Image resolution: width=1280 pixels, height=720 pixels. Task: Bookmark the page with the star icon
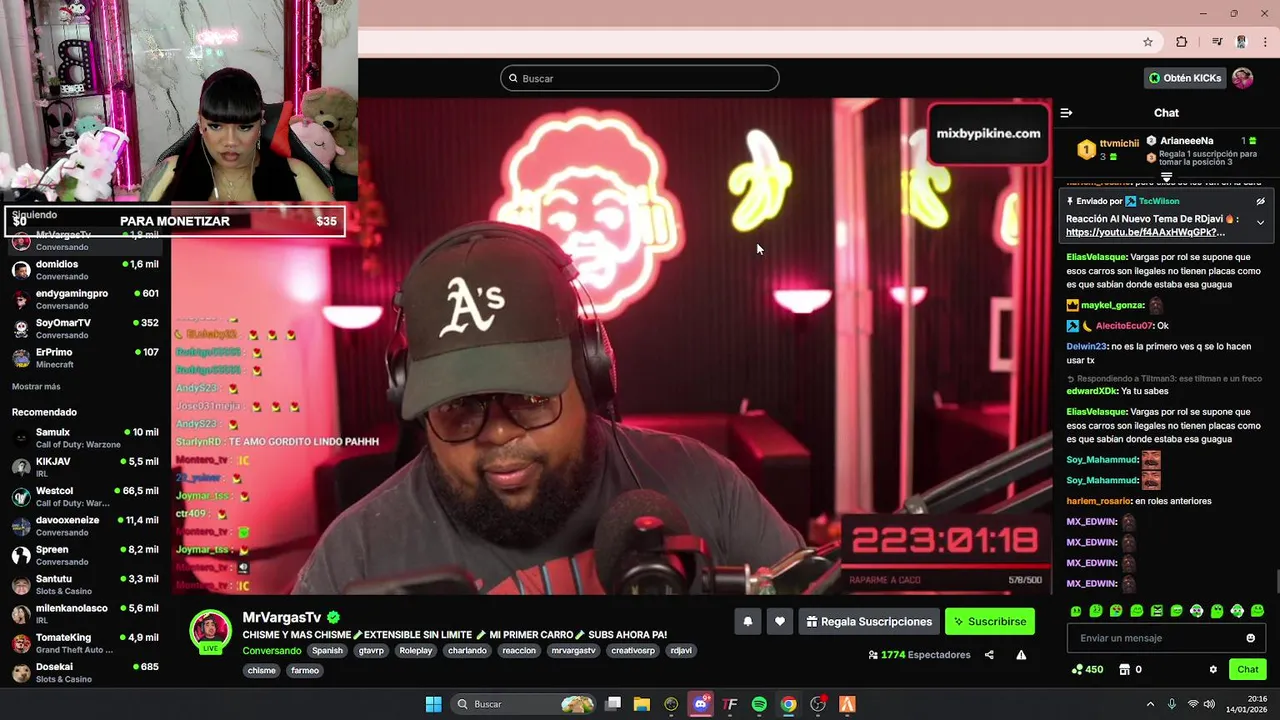(1148, 42)
